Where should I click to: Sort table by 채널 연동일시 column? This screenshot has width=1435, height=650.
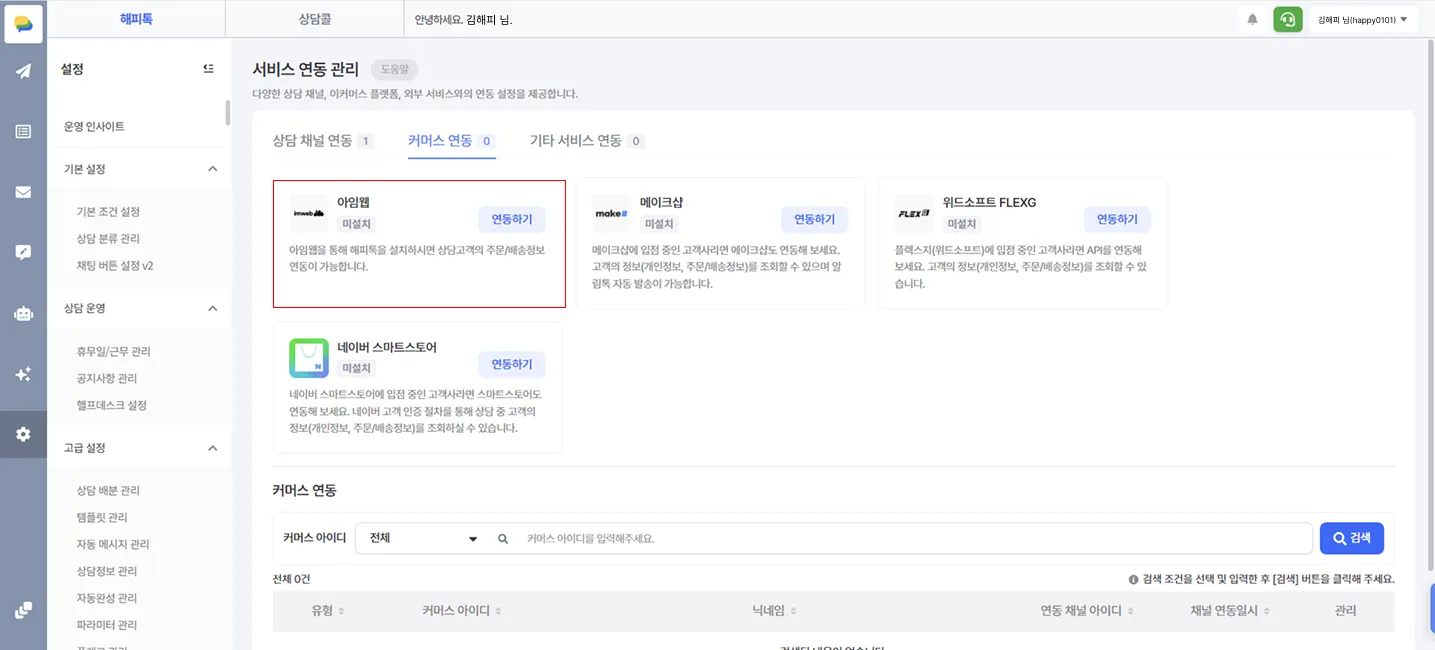click(1266, 611)
